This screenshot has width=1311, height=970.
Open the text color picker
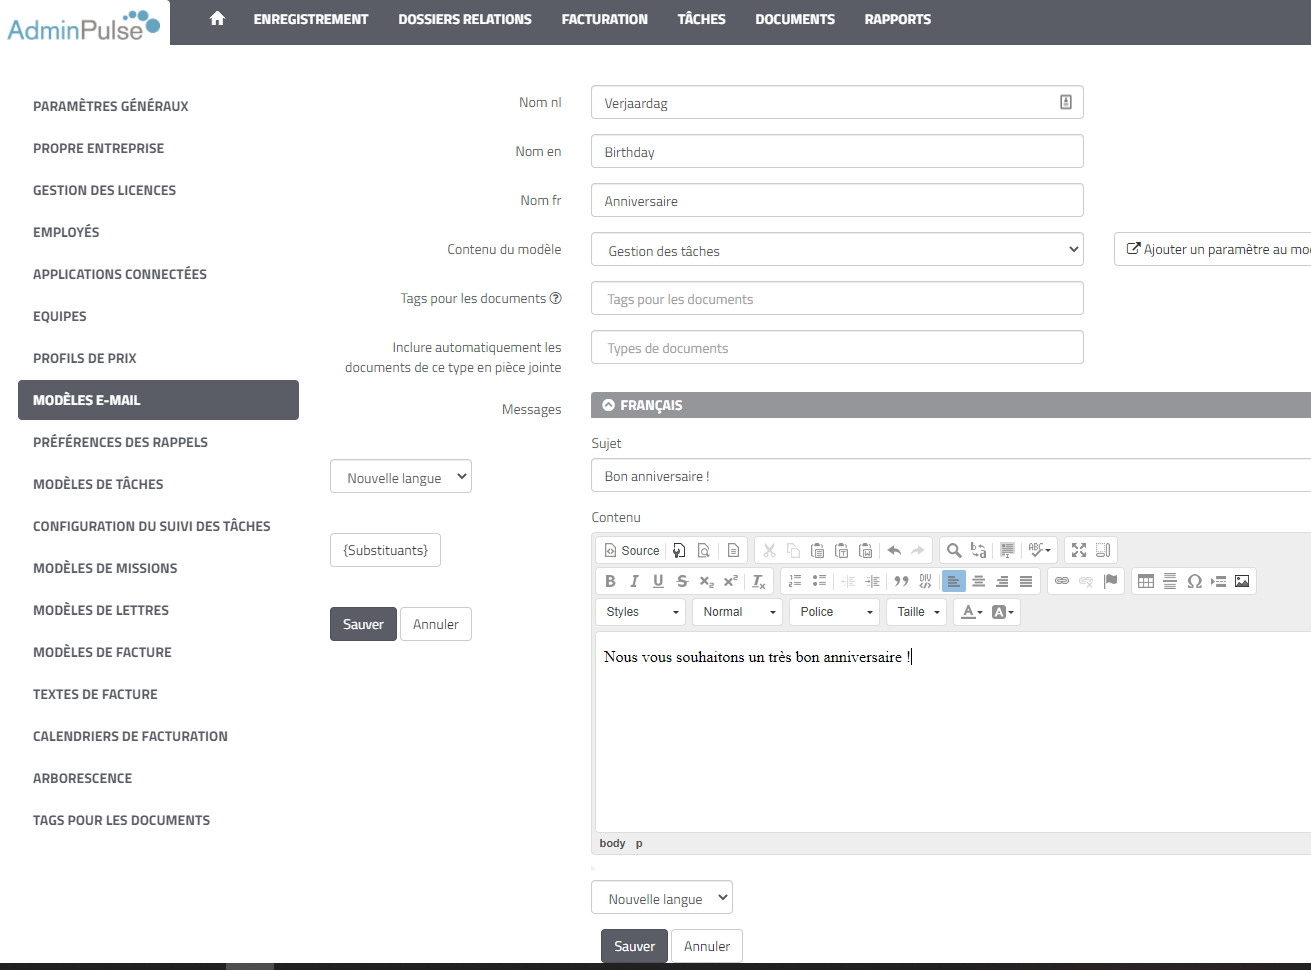pos(971,612)
